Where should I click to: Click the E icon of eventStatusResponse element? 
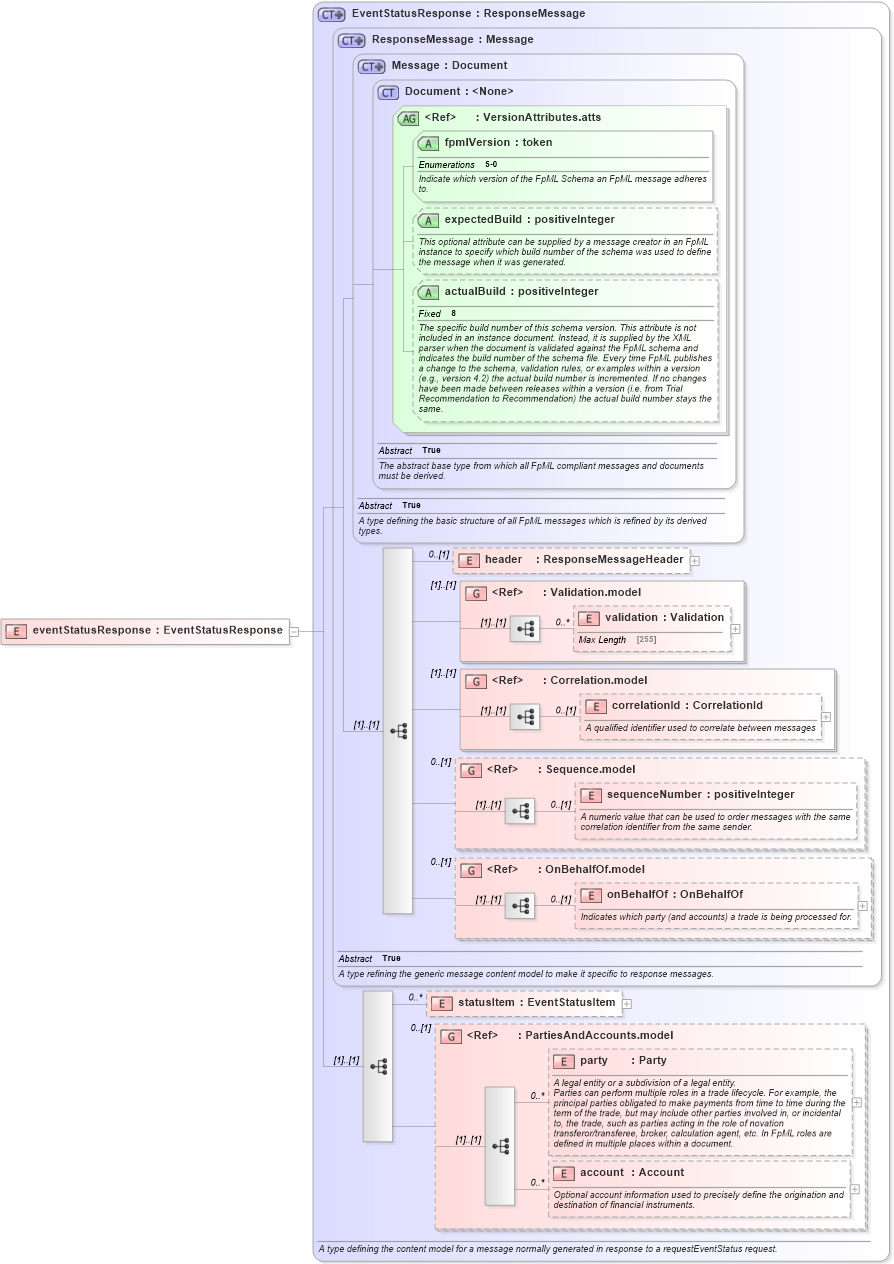pos(16,631)
